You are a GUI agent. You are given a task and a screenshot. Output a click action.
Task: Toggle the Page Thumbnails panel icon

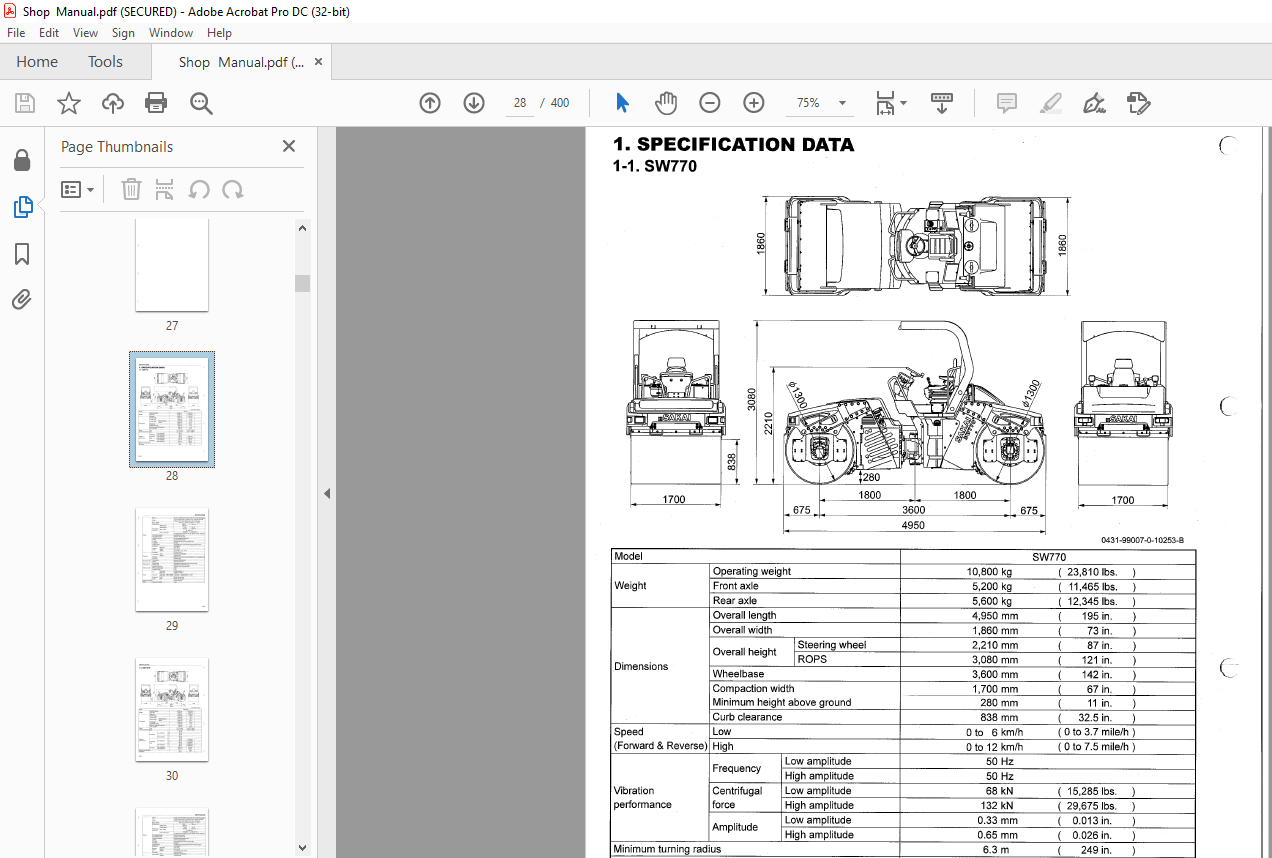coord(22,207)
